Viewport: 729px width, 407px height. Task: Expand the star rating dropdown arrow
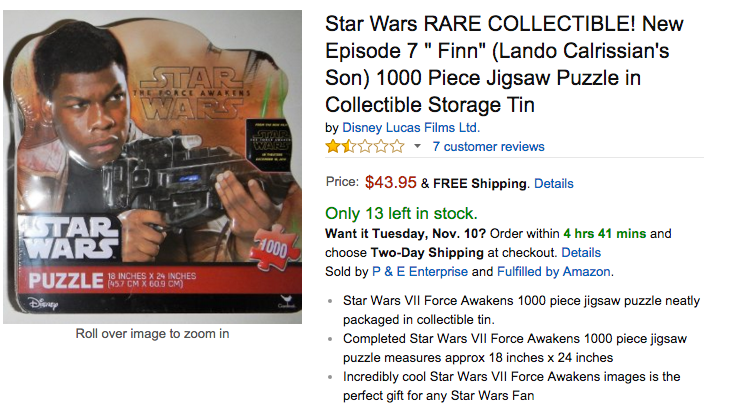417,147
